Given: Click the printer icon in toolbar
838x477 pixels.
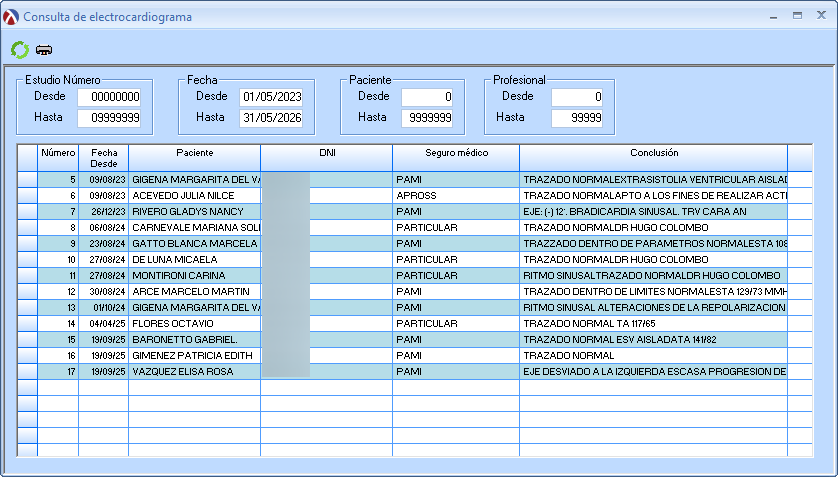Looking at the screenshot, I should [44, 50].
